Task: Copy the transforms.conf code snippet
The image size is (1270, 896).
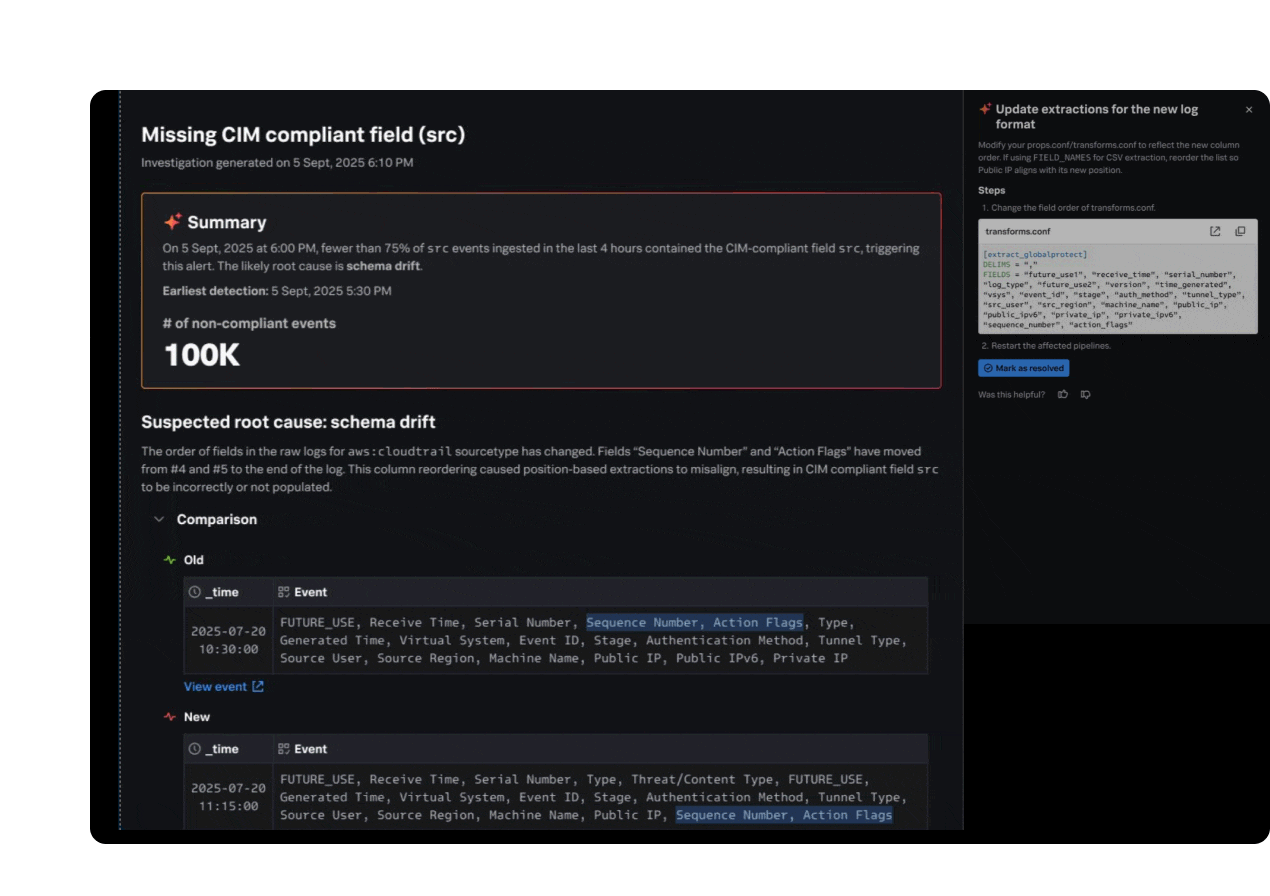Action: [1240, 231]
